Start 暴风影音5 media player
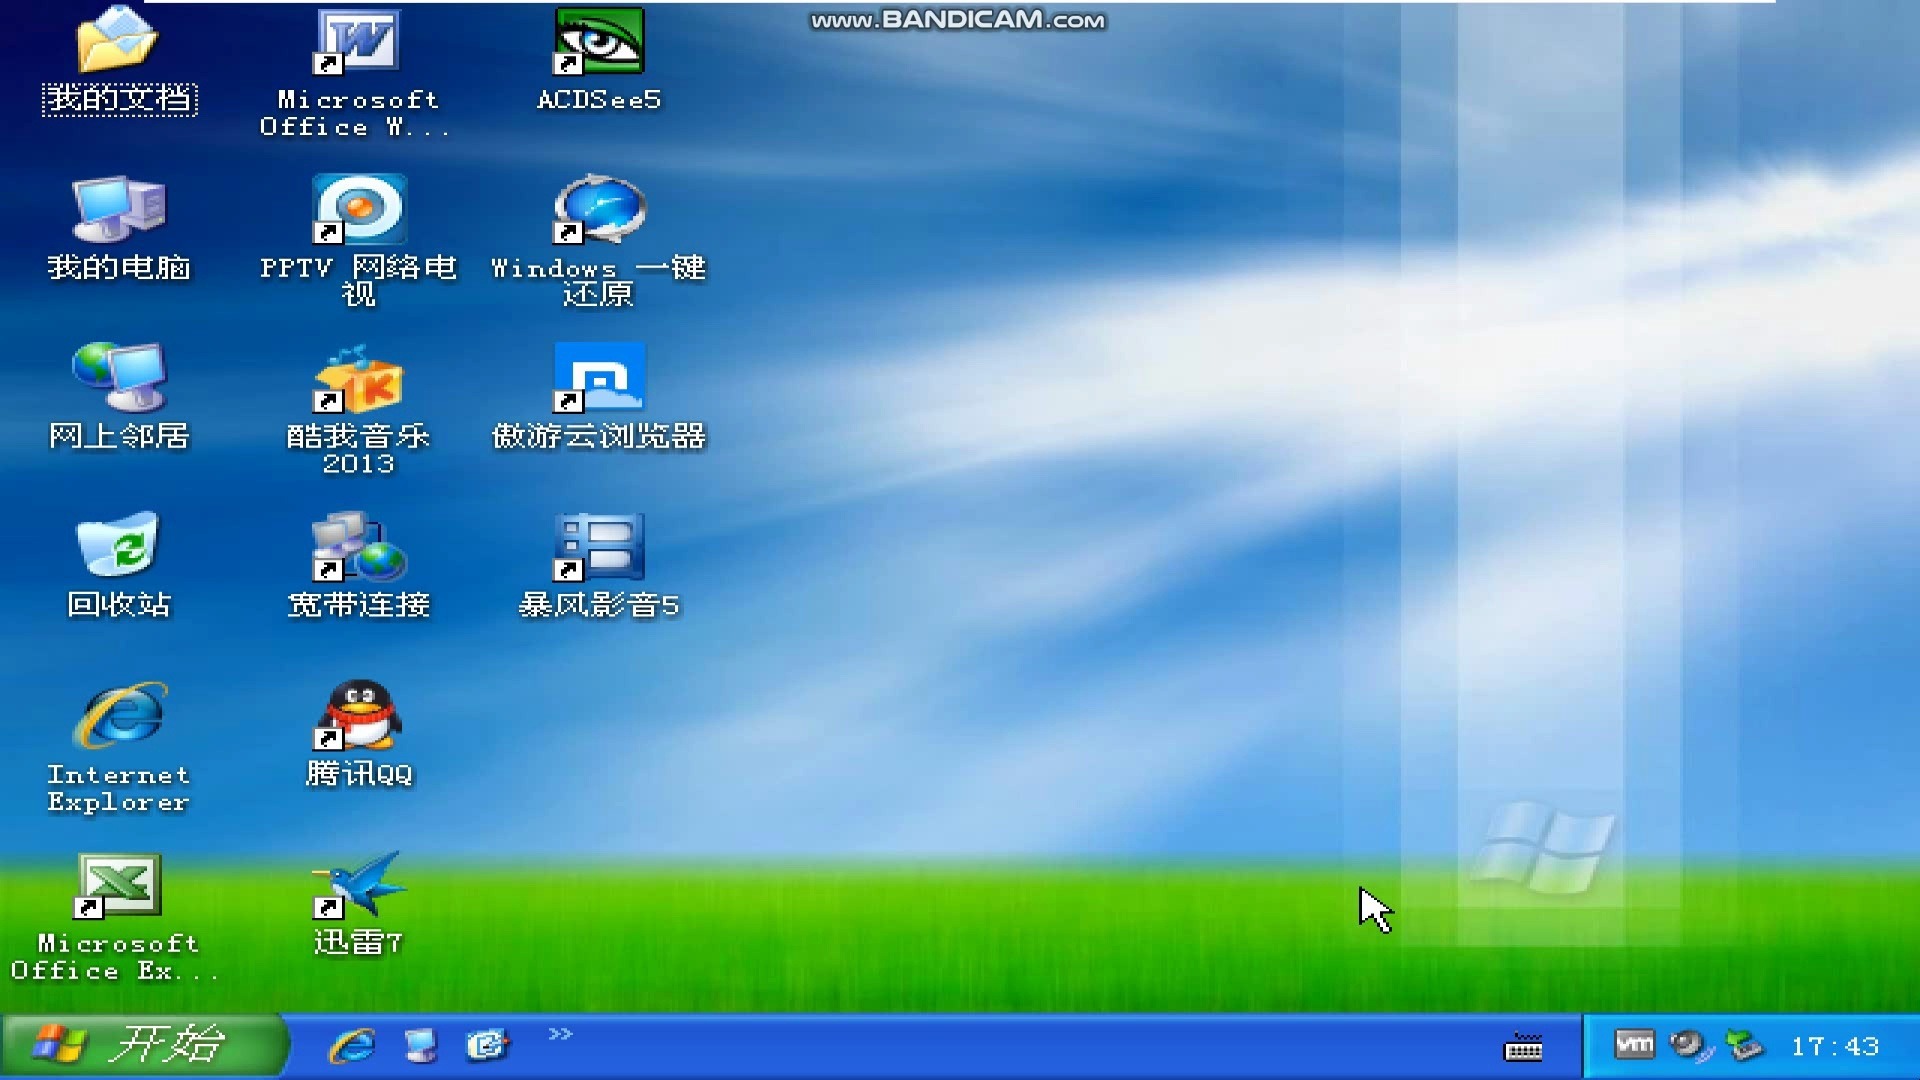 [598, 548]
